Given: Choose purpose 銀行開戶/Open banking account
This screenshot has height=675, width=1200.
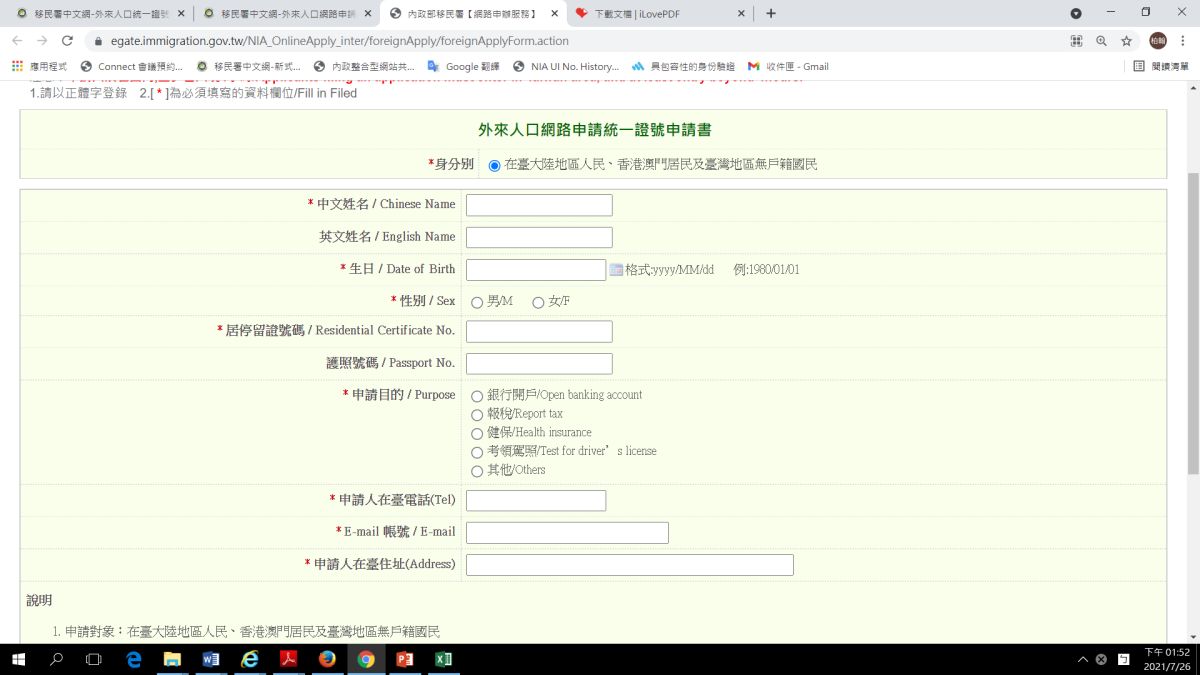Looking at the screenshot, I should coord(477,396).
